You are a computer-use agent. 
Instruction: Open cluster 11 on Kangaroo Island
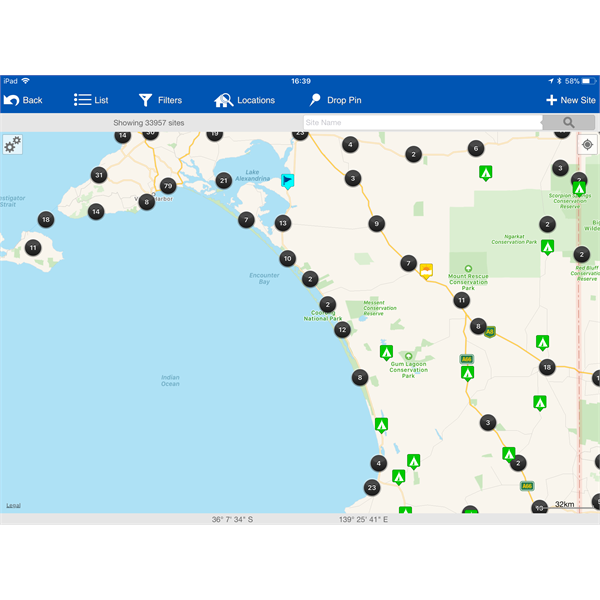click(33, 248)
